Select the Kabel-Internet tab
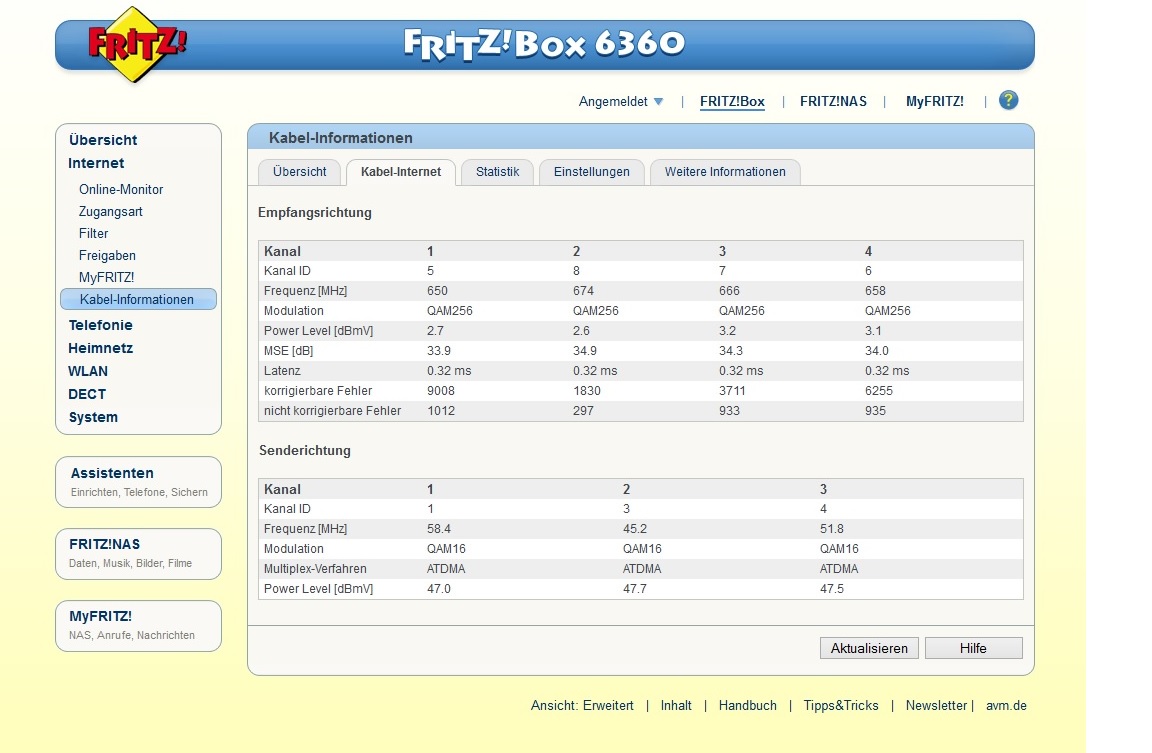Screen dimensions: 1152x753 400,172
